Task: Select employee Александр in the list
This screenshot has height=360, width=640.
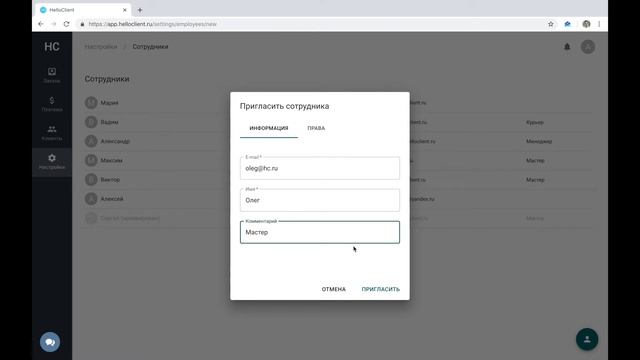Action: click(115, 141)
